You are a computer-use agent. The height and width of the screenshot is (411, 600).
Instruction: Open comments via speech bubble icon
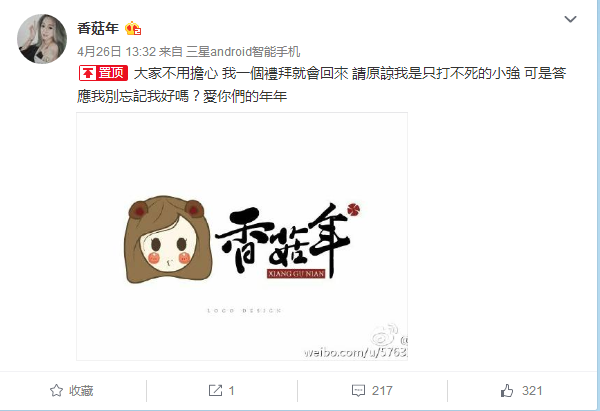pos(358,391)
